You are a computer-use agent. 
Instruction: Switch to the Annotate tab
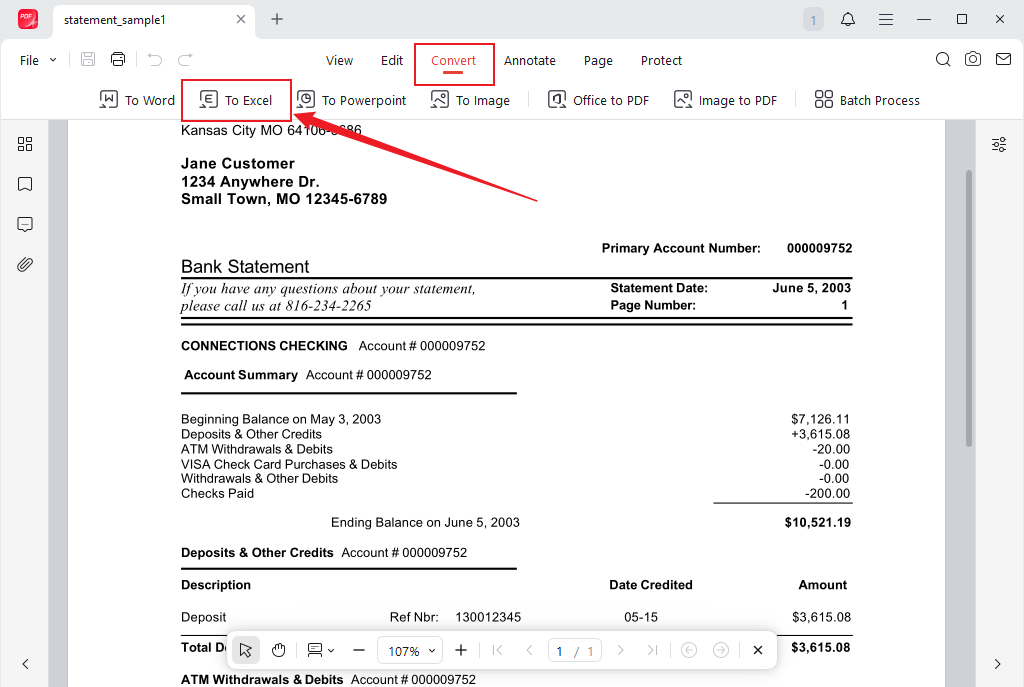coord(530,60)
